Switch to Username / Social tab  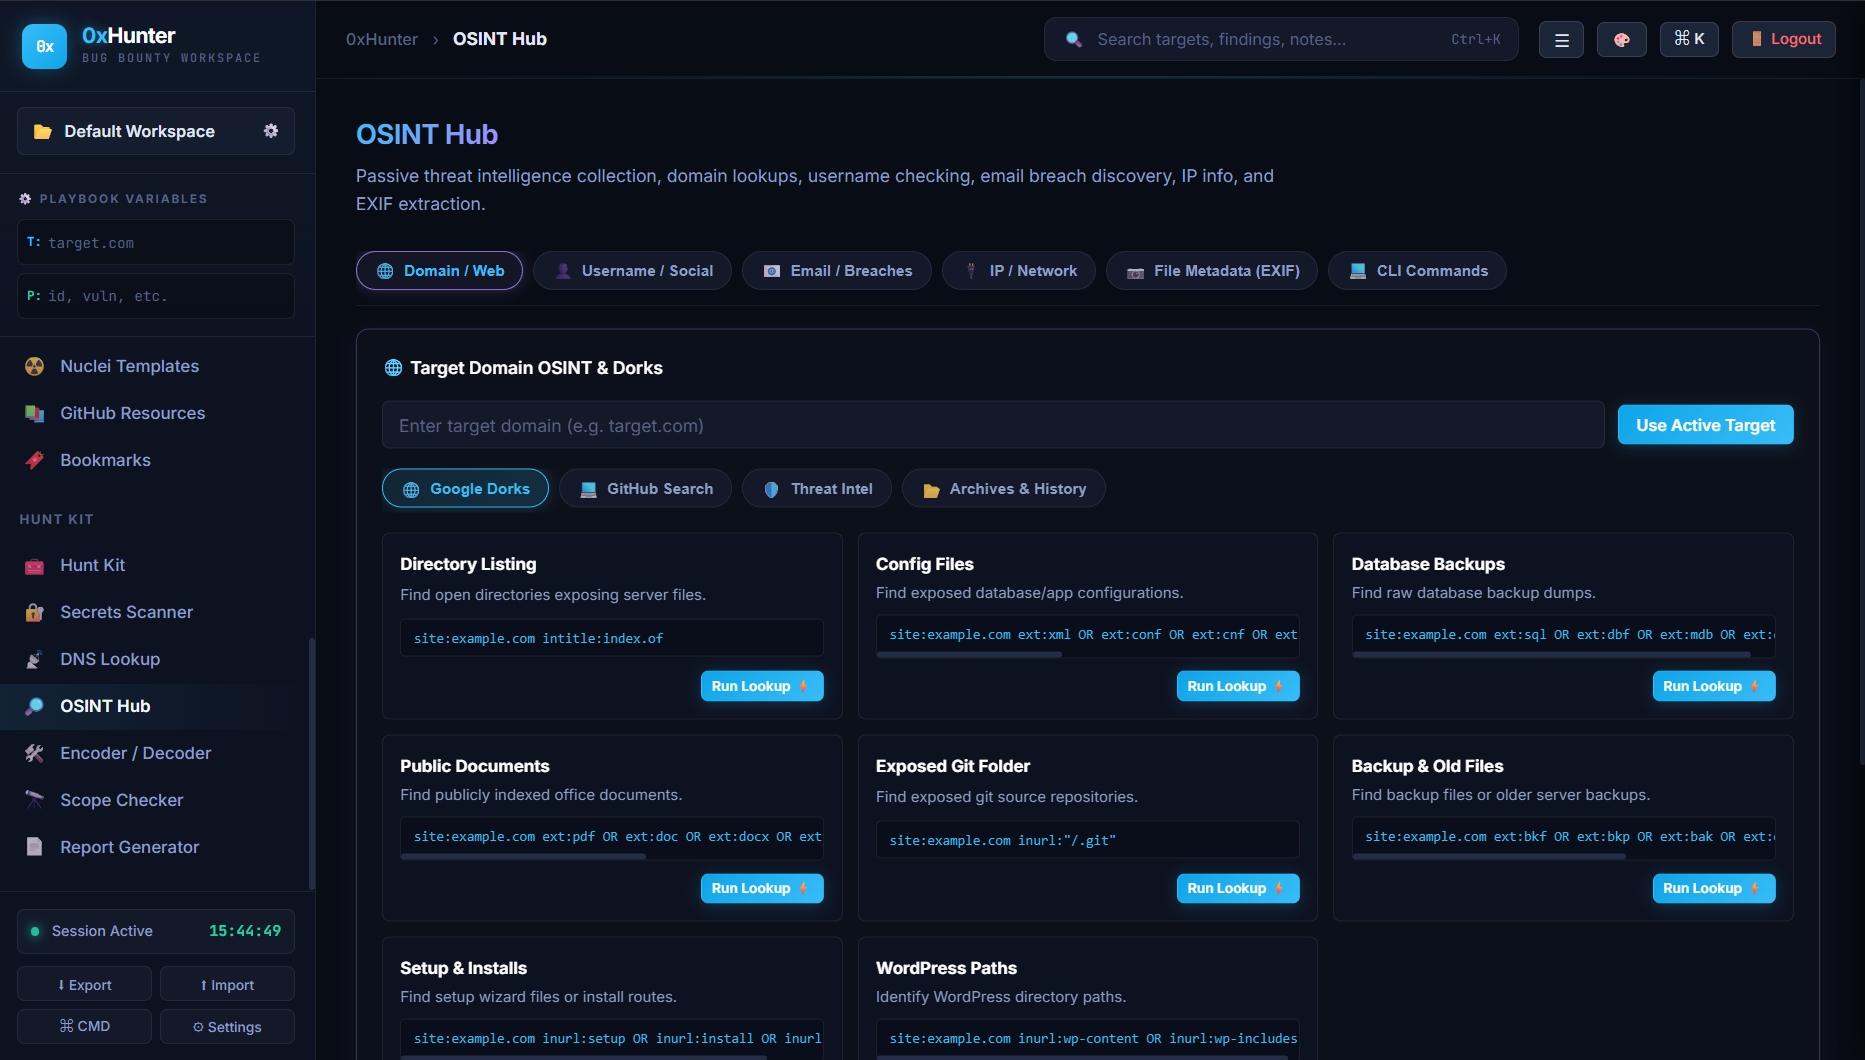coord(632,271)
